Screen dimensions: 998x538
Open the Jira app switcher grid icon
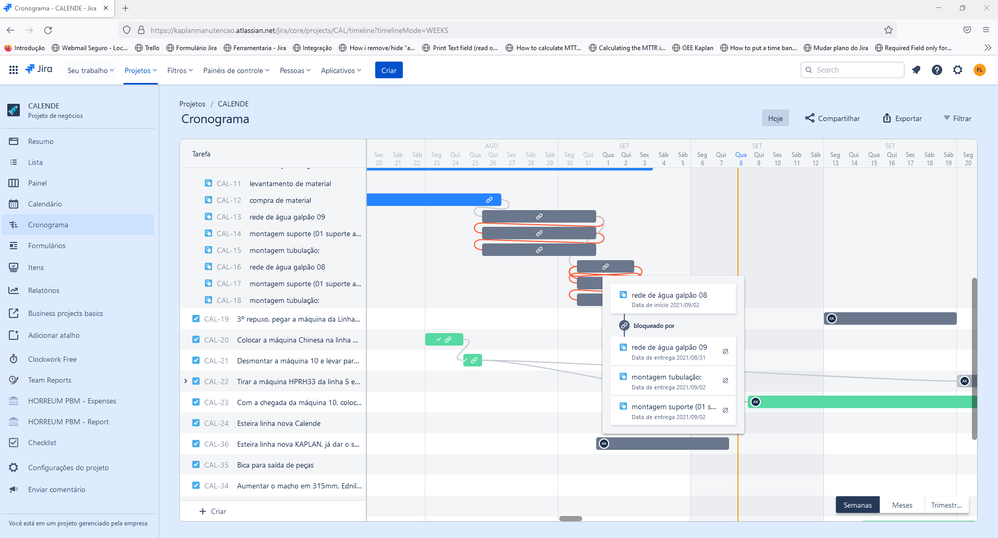[13, 70]
